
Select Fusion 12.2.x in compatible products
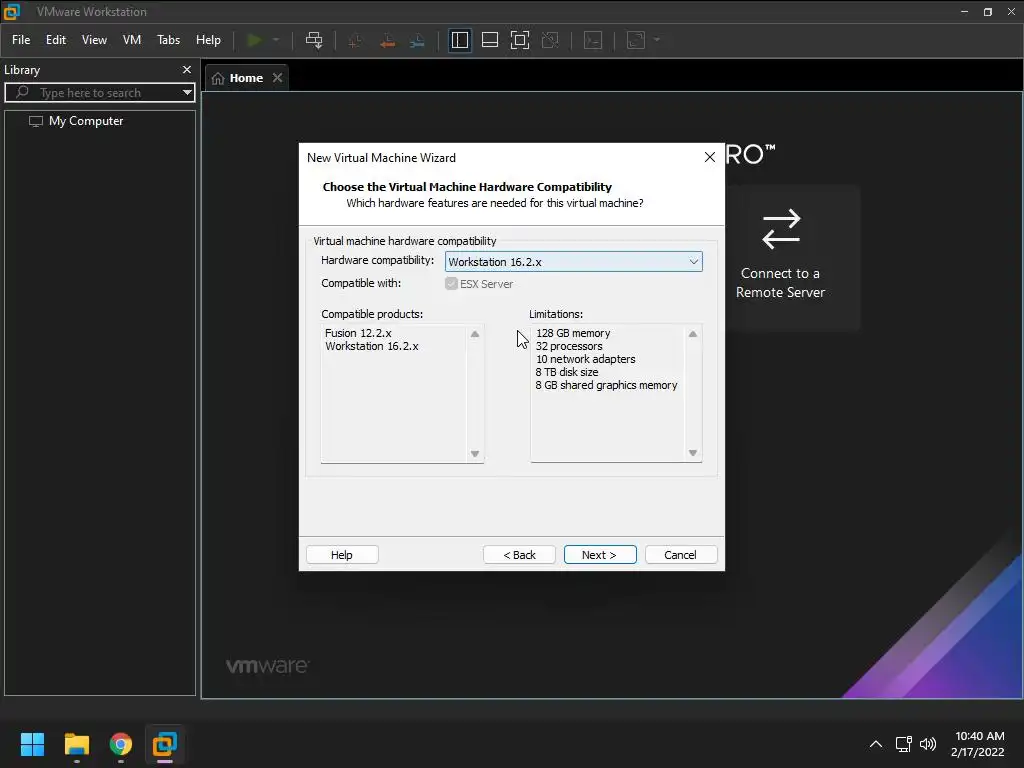358,333
